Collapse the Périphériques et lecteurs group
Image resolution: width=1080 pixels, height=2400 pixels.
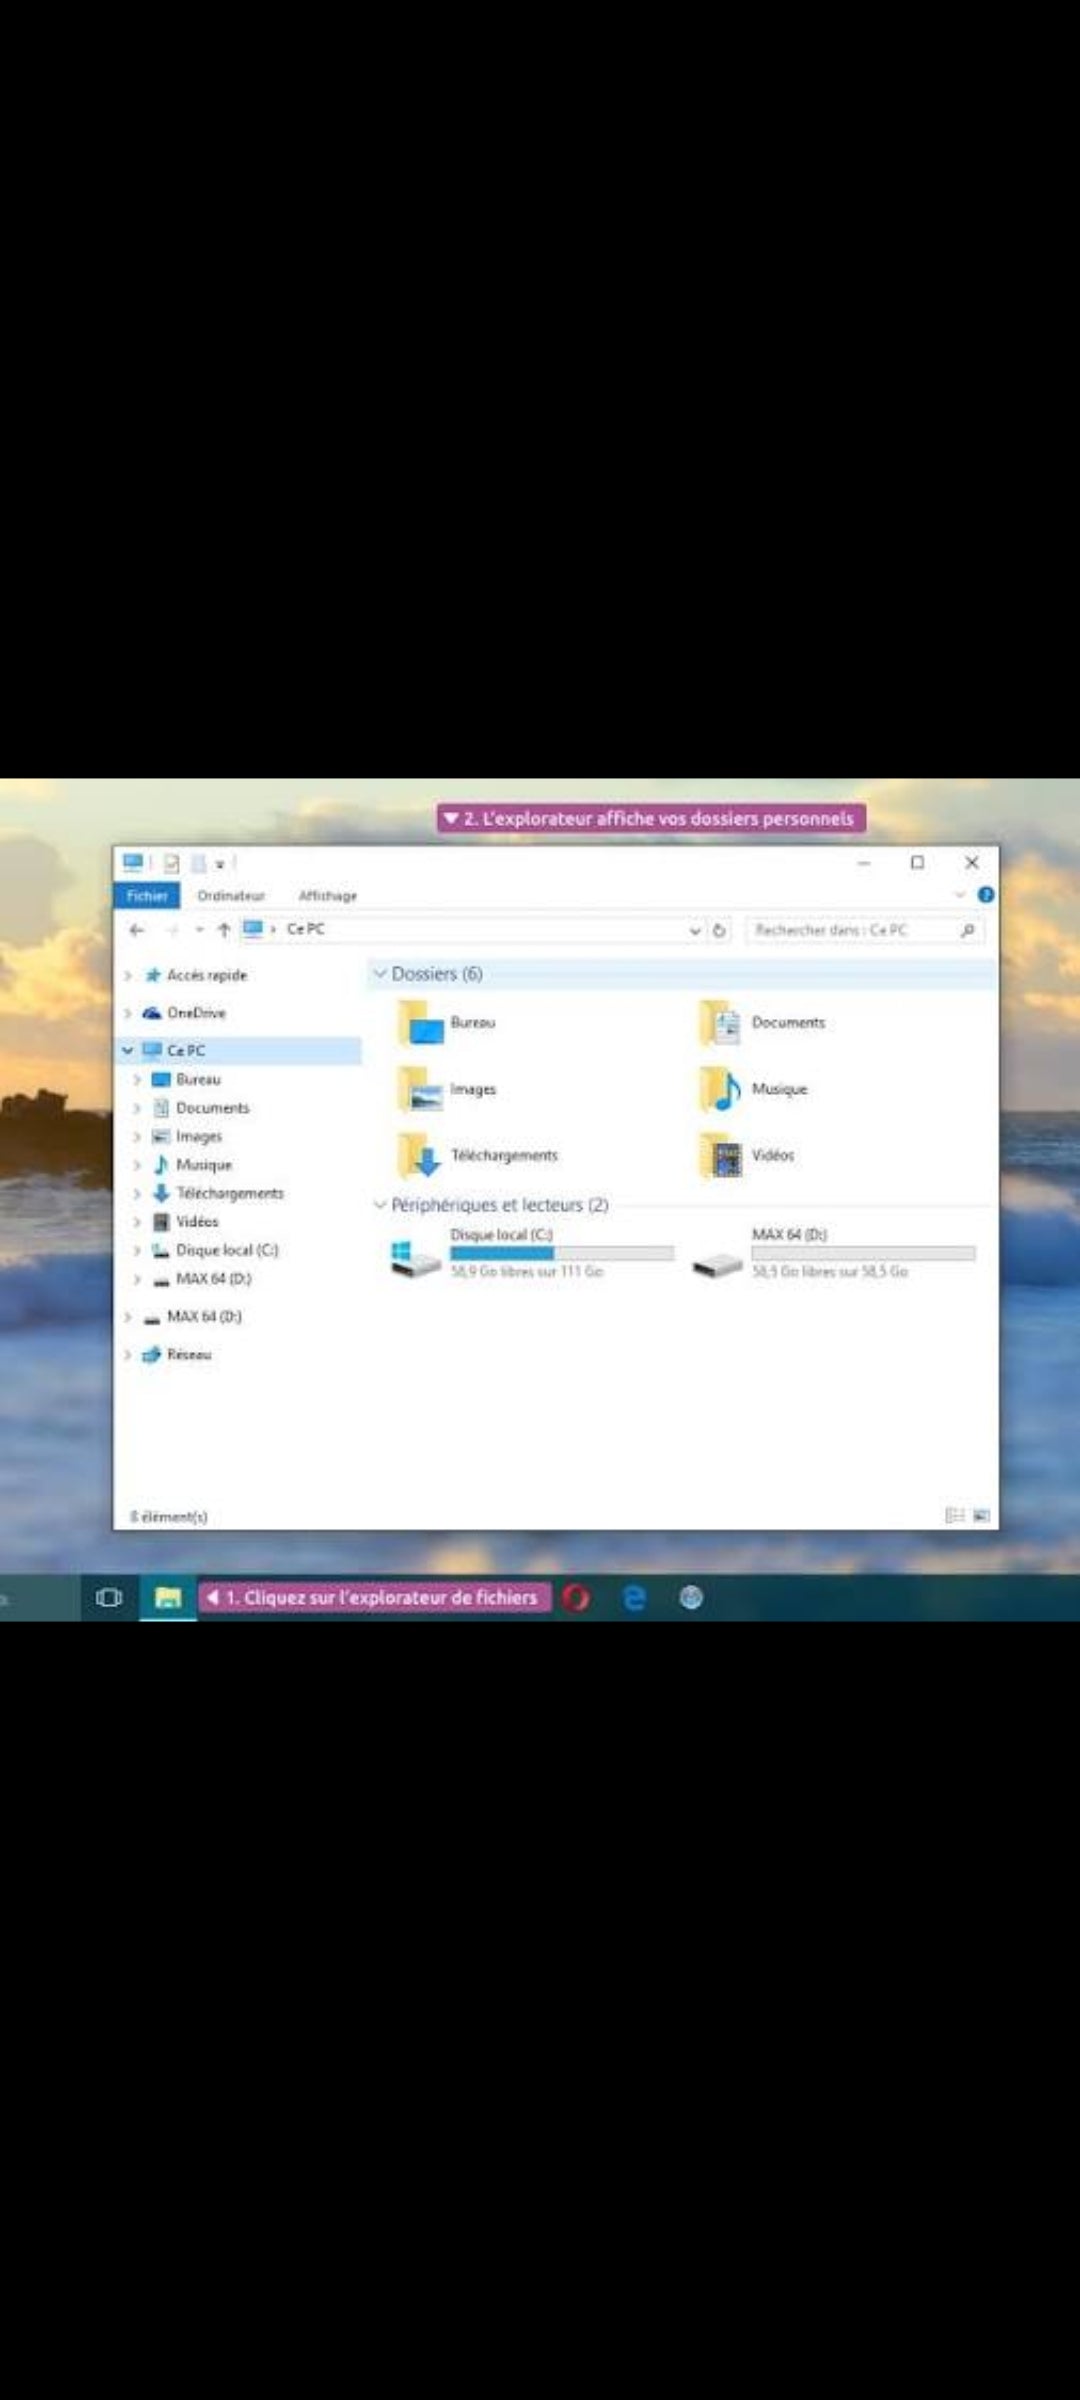pos(380,1205)
